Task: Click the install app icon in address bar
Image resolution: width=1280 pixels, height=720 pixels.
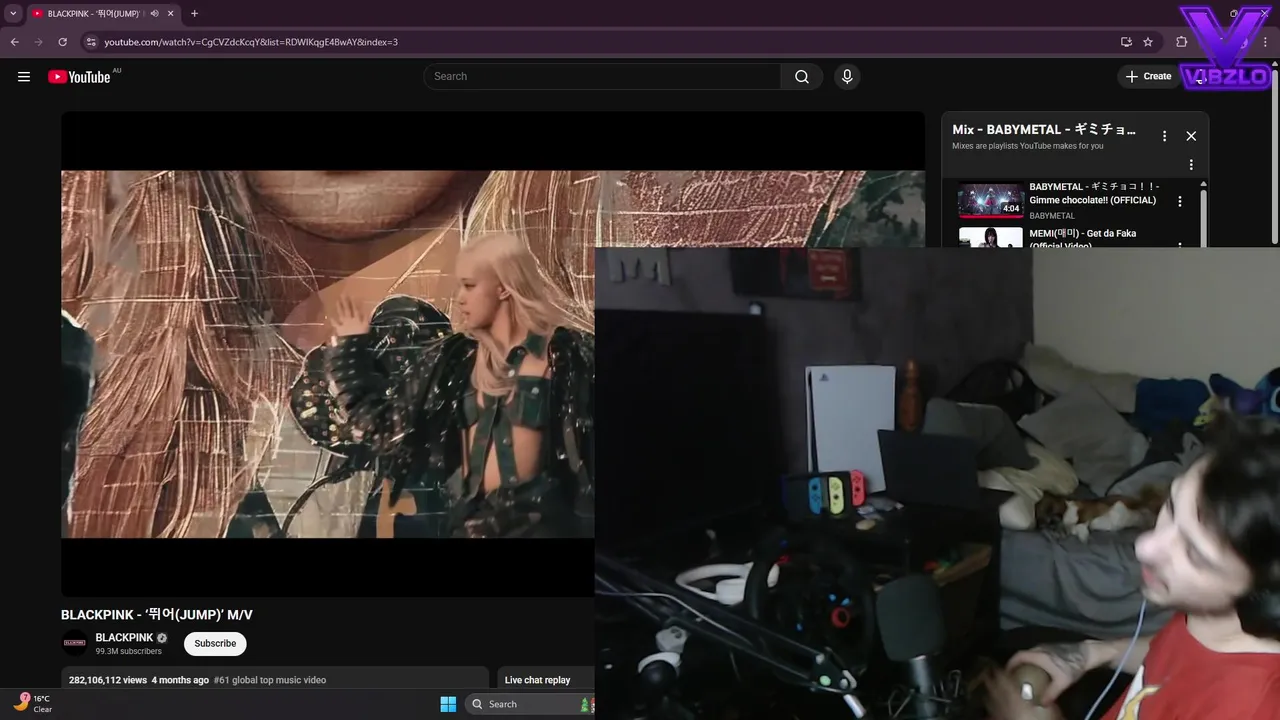Action: [x=1126, y=42]
